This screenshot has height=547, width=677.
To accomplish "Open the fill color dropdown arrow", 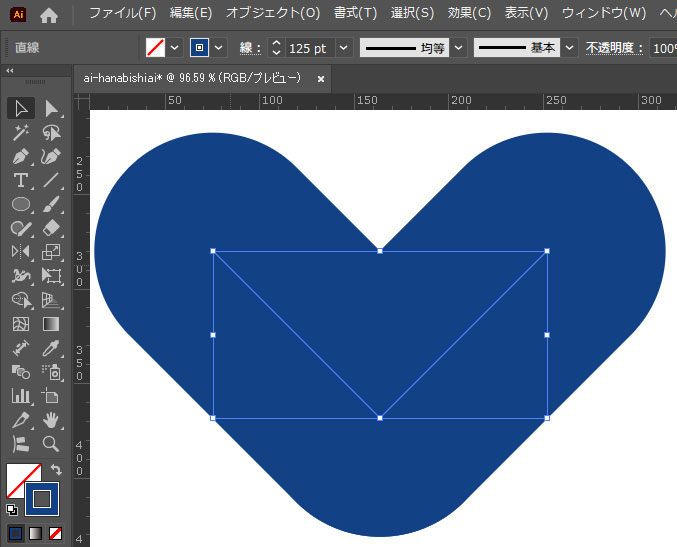I will (175, 48).
